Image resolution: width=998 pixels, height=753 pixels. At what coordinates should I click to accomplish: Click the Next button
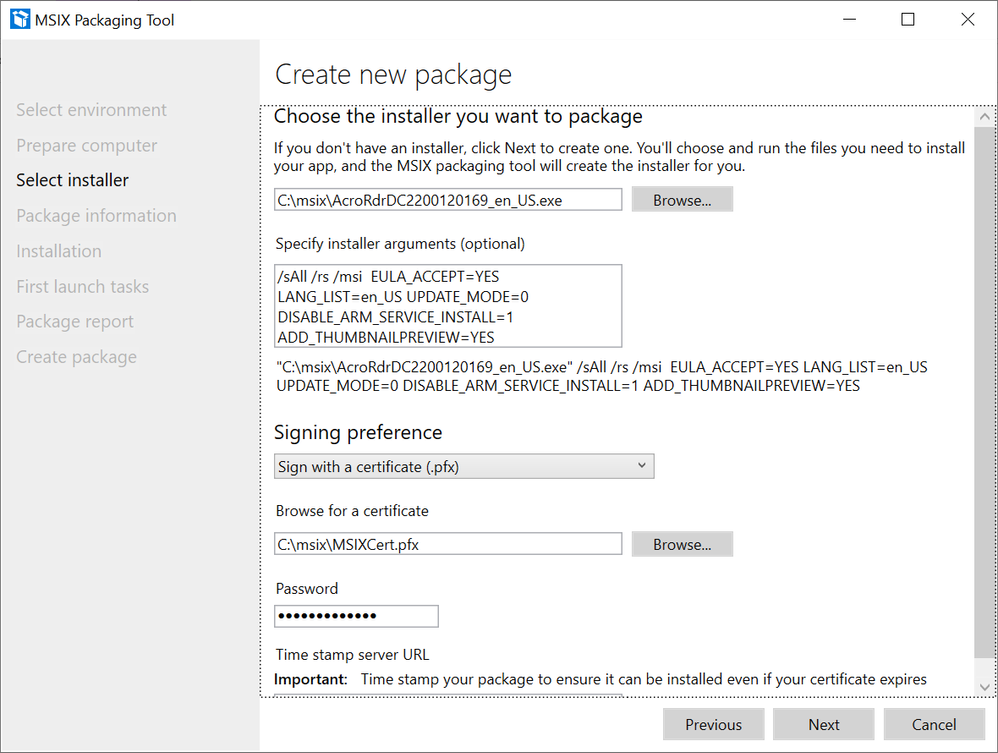point(824,724)
